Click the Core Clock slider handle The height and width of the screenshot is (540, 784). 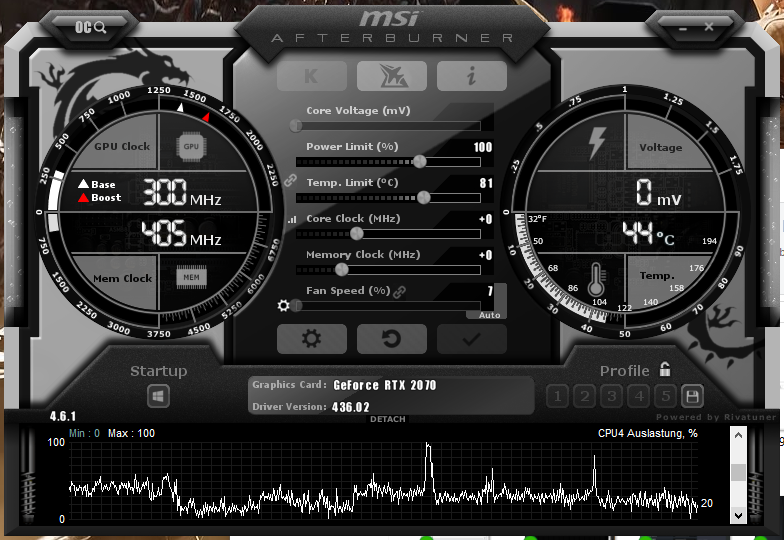tap(356, 234)
